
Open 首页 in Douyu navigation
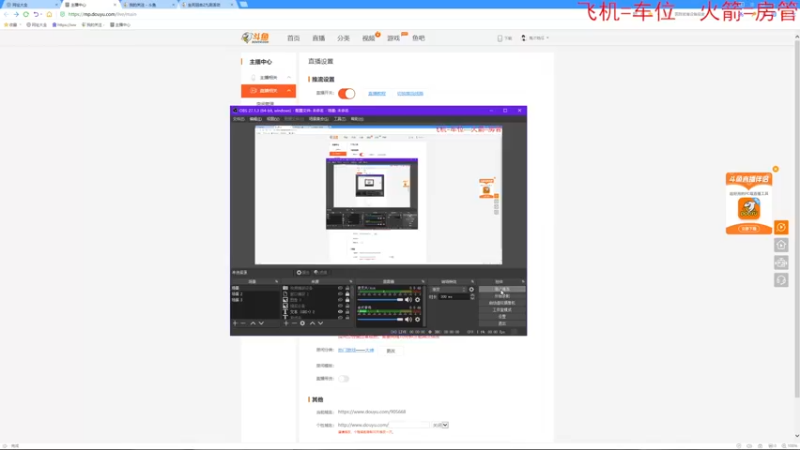(293, 38)
